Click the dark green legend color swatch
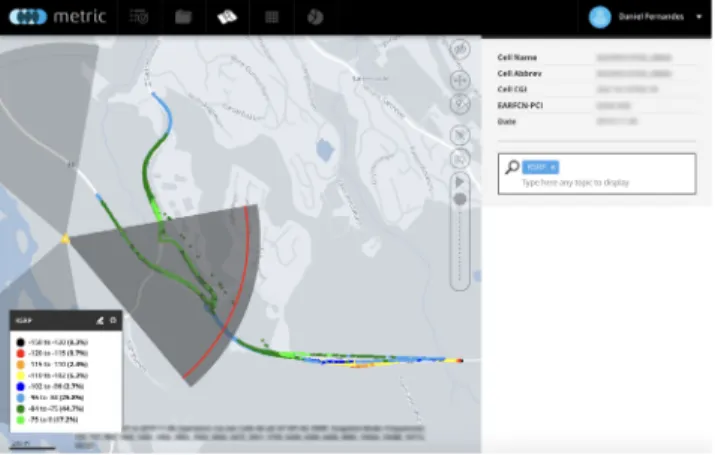The width and height of the screenshot is (715, 455). tap(21, 408)
